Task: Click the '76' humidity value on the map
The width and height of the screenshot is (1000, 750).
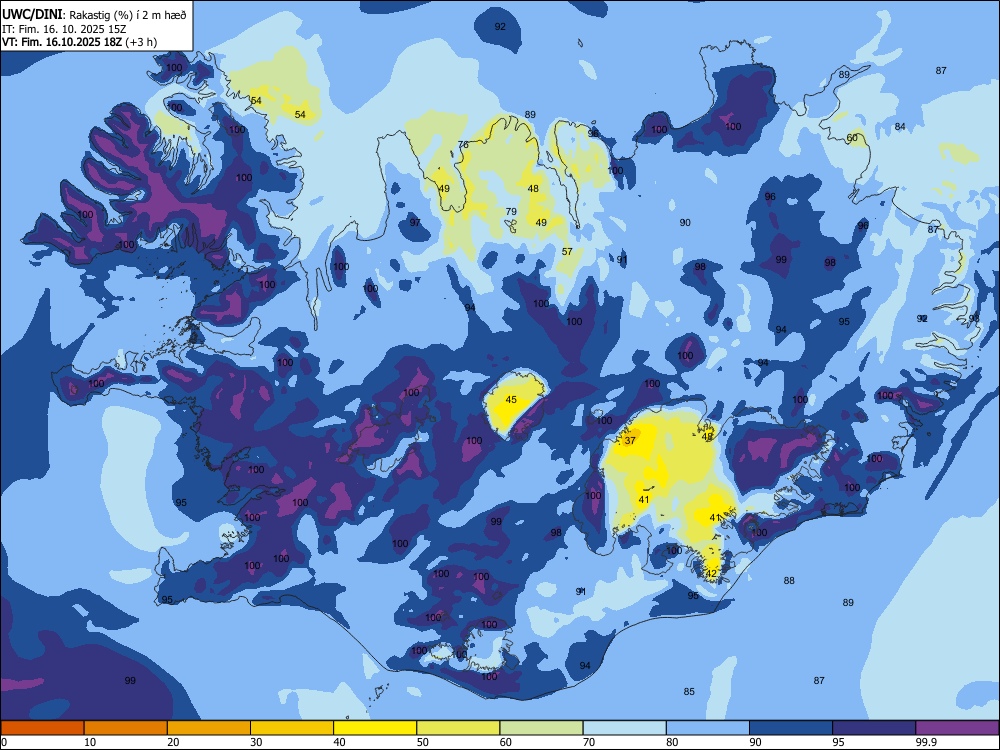Action: pos(464,145)
